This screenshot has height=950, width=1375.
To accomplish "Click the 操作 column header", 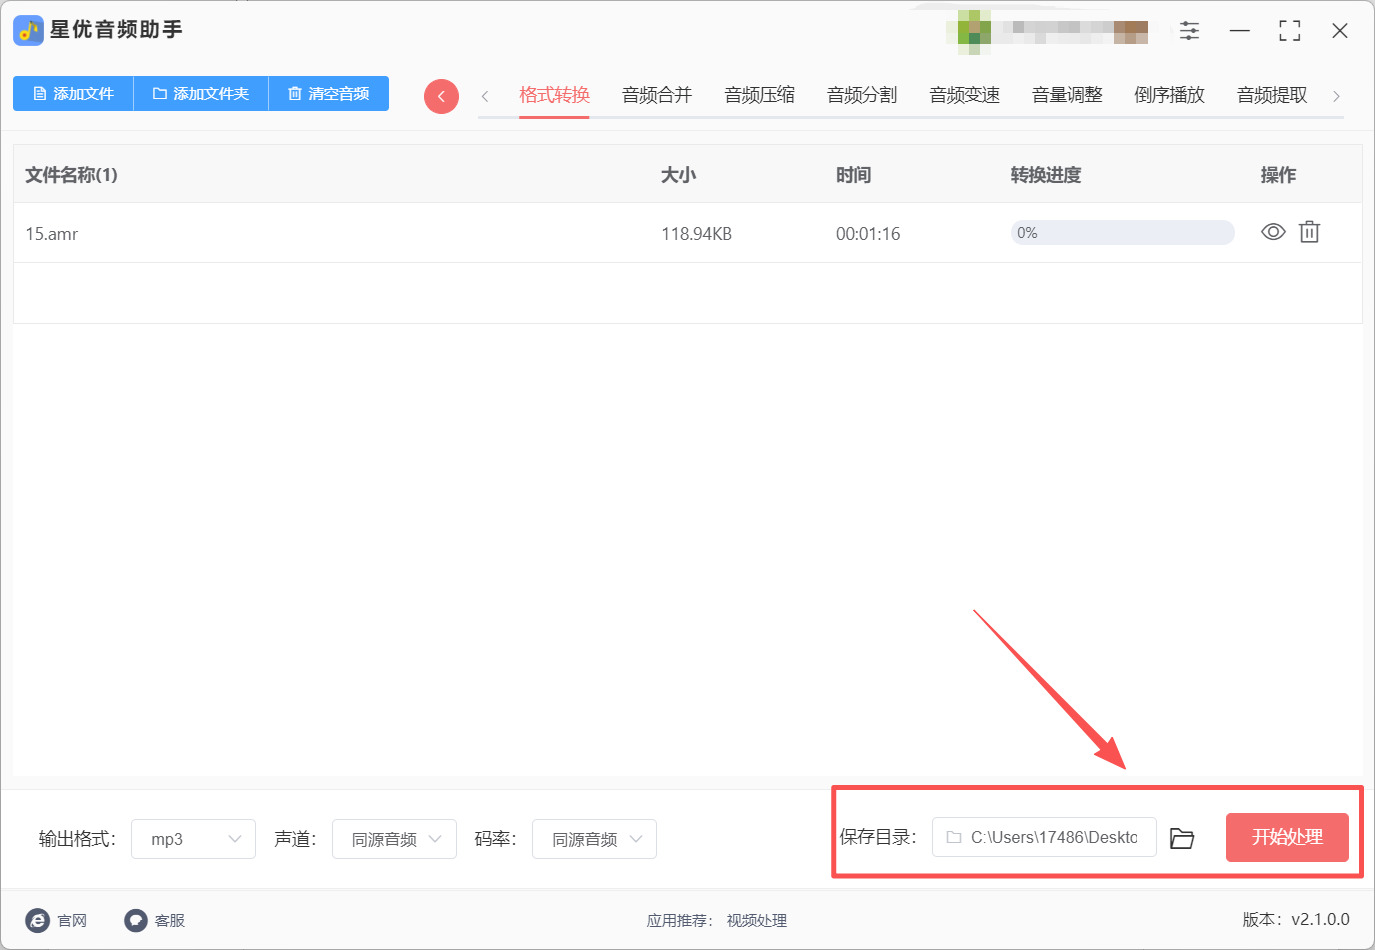I will click(x=1278, y=175).
